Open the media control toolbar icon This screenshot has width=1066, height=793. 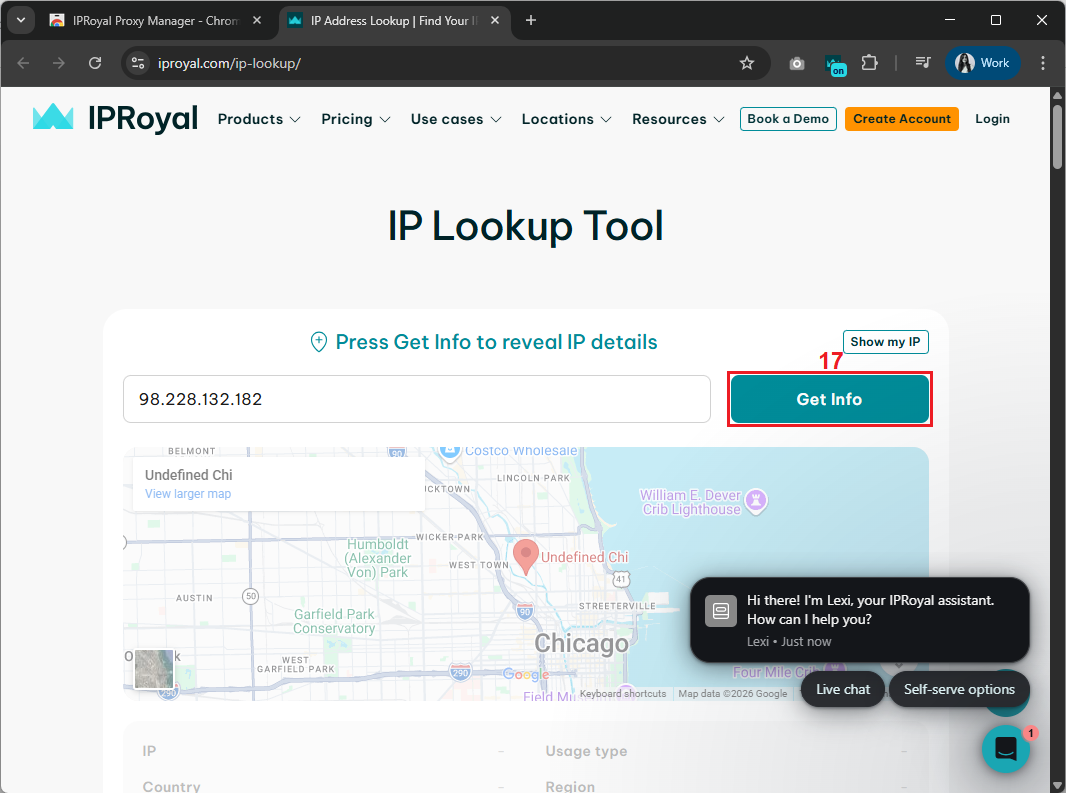point(923,63)
